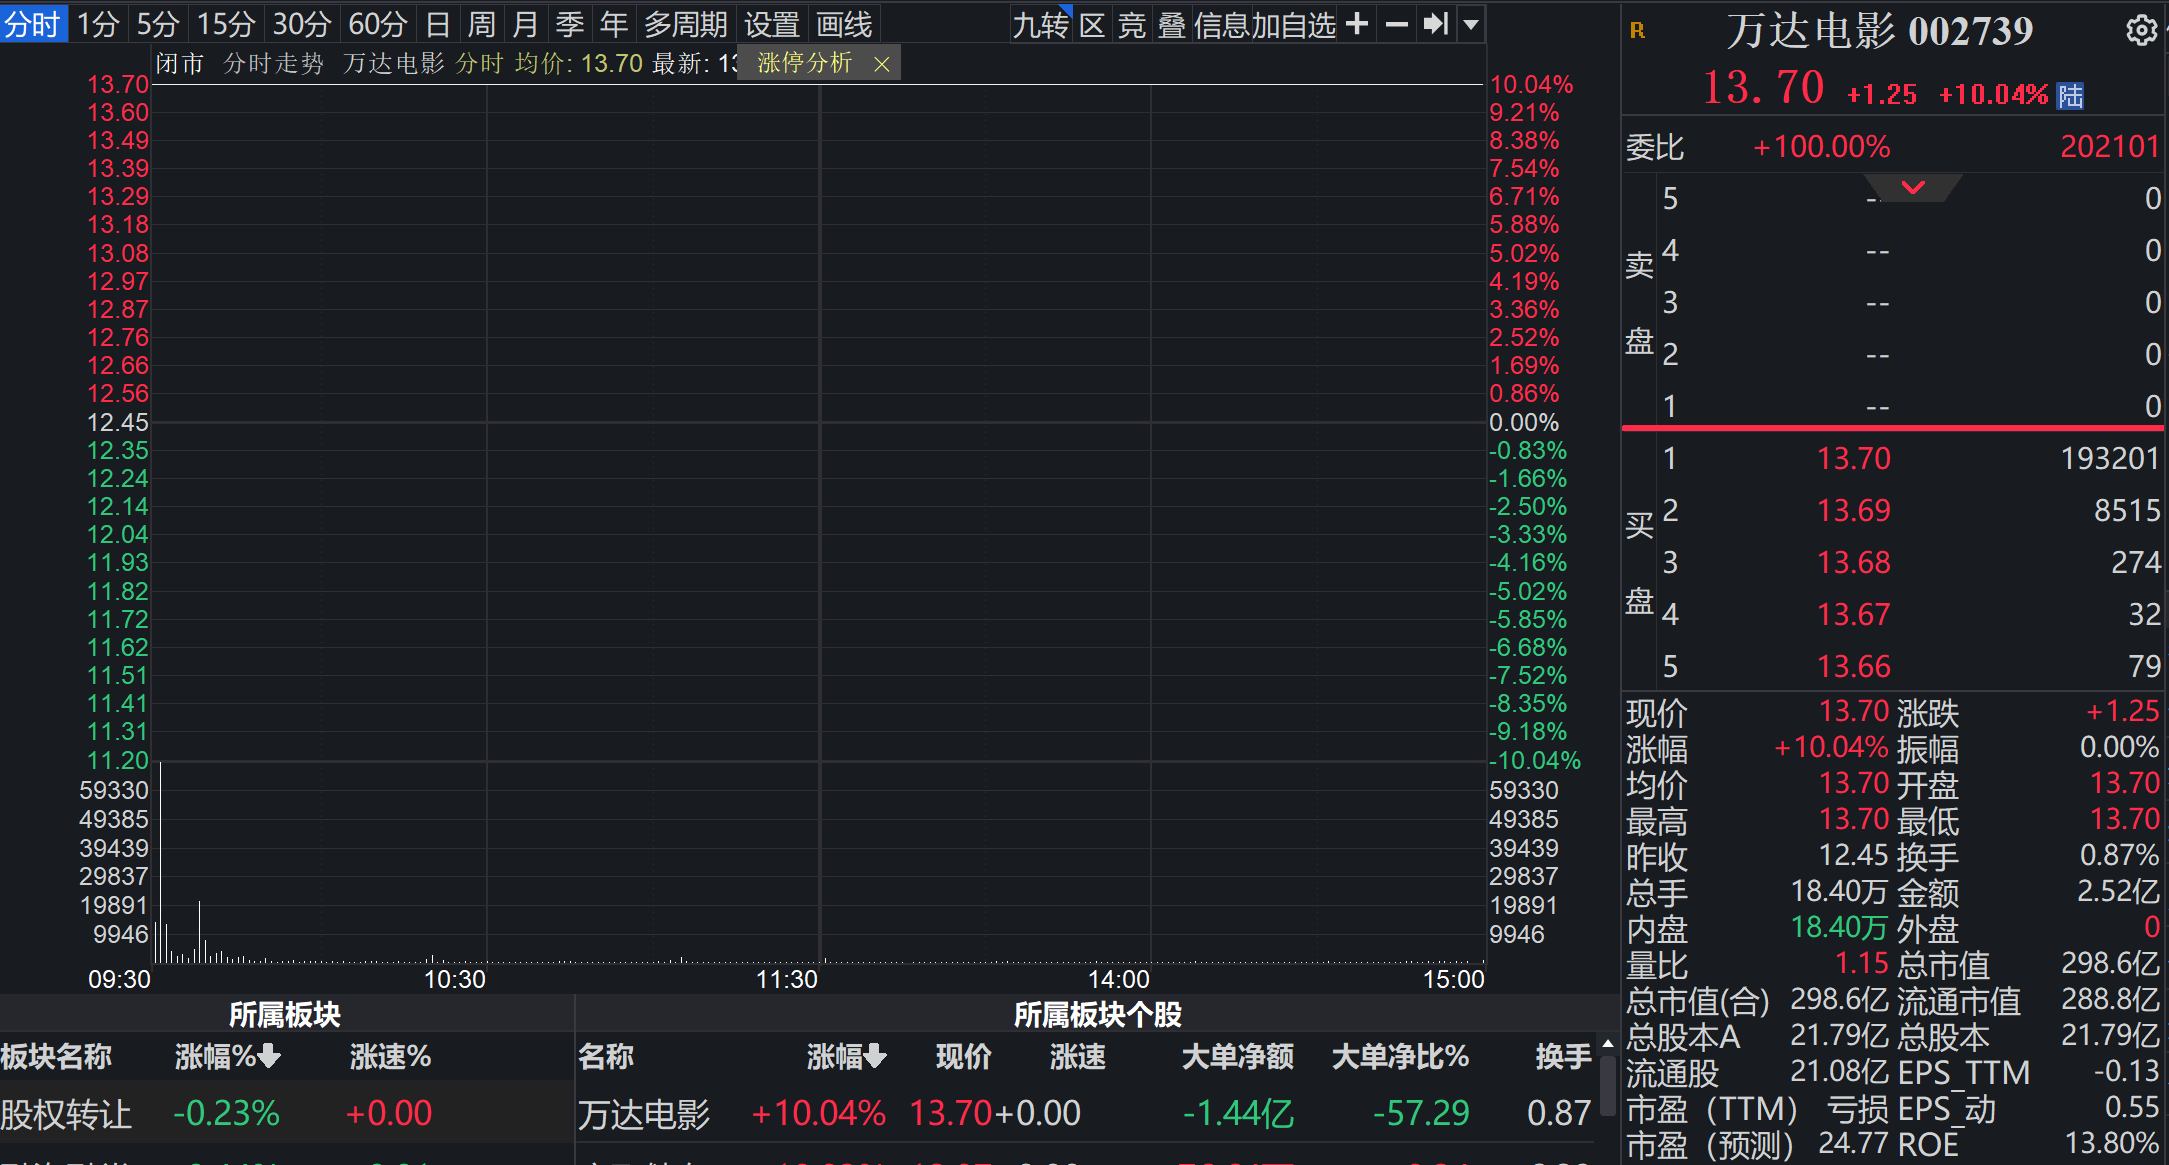Screen dimensions: 2169x1165
Task: Toggle the 叠 overlay comparison
Action: tap(1171, 24)
